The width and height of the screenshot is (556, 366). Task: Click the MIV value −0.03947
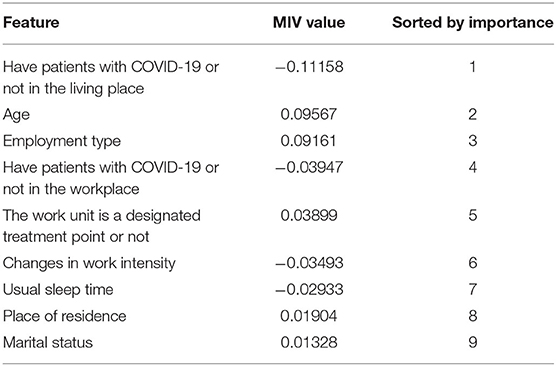[309, 167]
